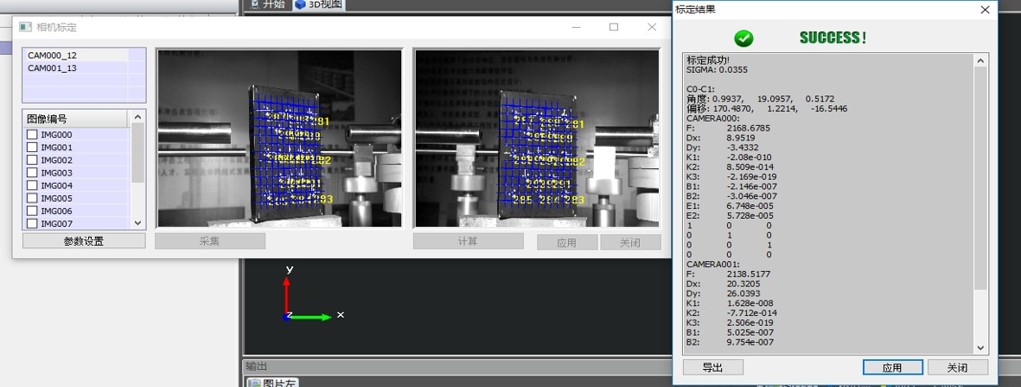Click the 导出 export button
1021x387 pixels.
point(713,367)
